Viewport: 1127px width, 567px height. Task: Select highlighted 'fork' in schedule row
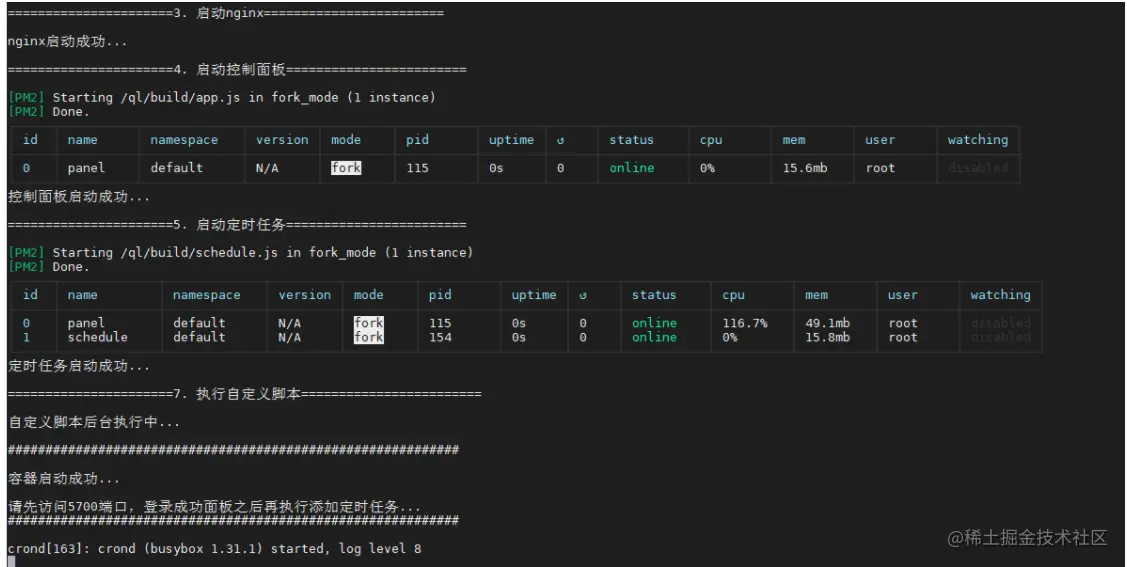369,337
